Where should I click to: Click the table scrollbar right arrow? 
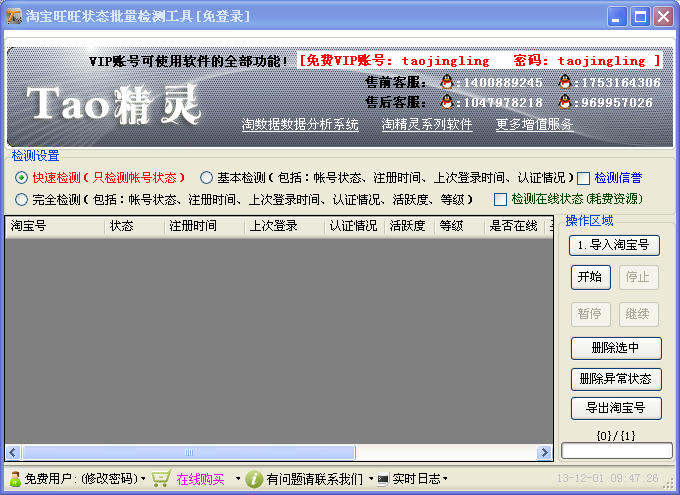pos(544,452)
